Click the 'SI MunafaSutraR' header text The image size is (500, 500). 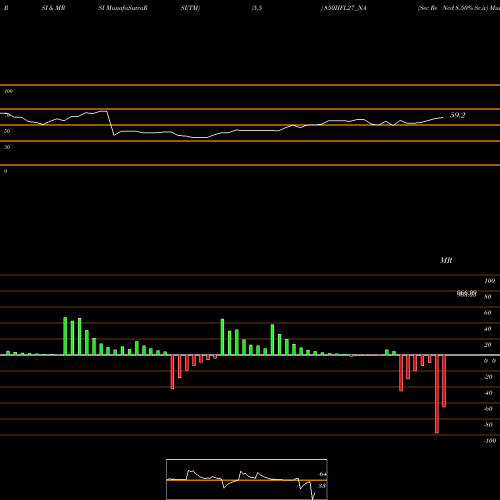tap(123, 8)
